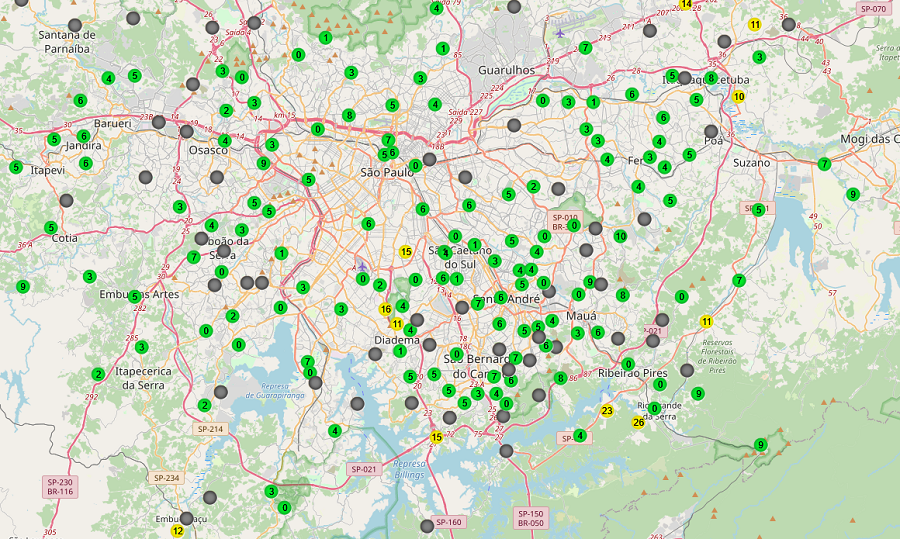900x539 pixels.
Task: Click the SP-234 road shield
Action: click(166, 478)
